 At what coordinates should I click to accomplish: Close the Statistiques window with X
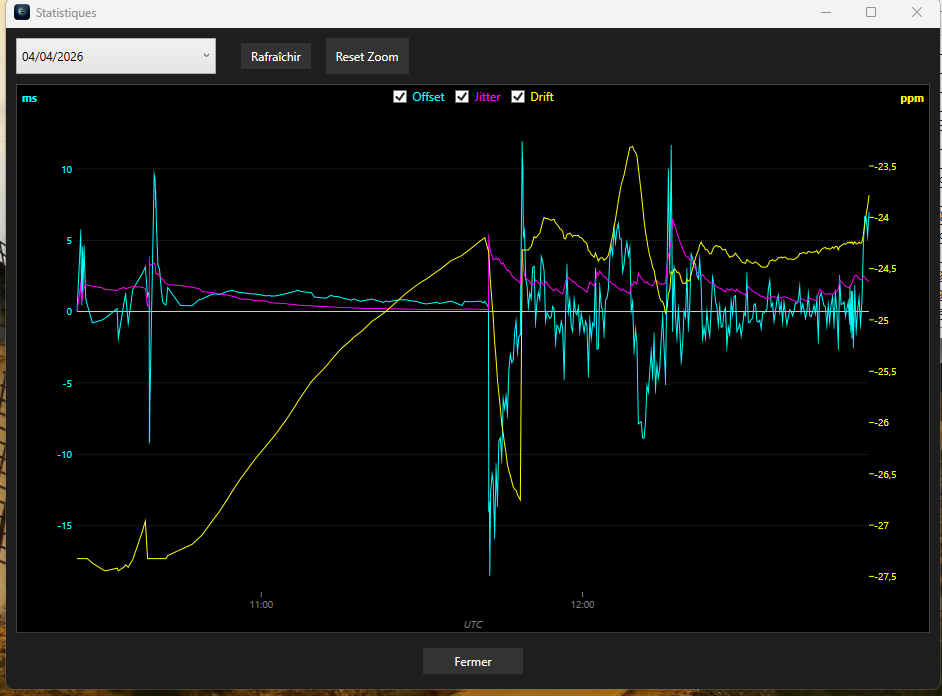917,12
